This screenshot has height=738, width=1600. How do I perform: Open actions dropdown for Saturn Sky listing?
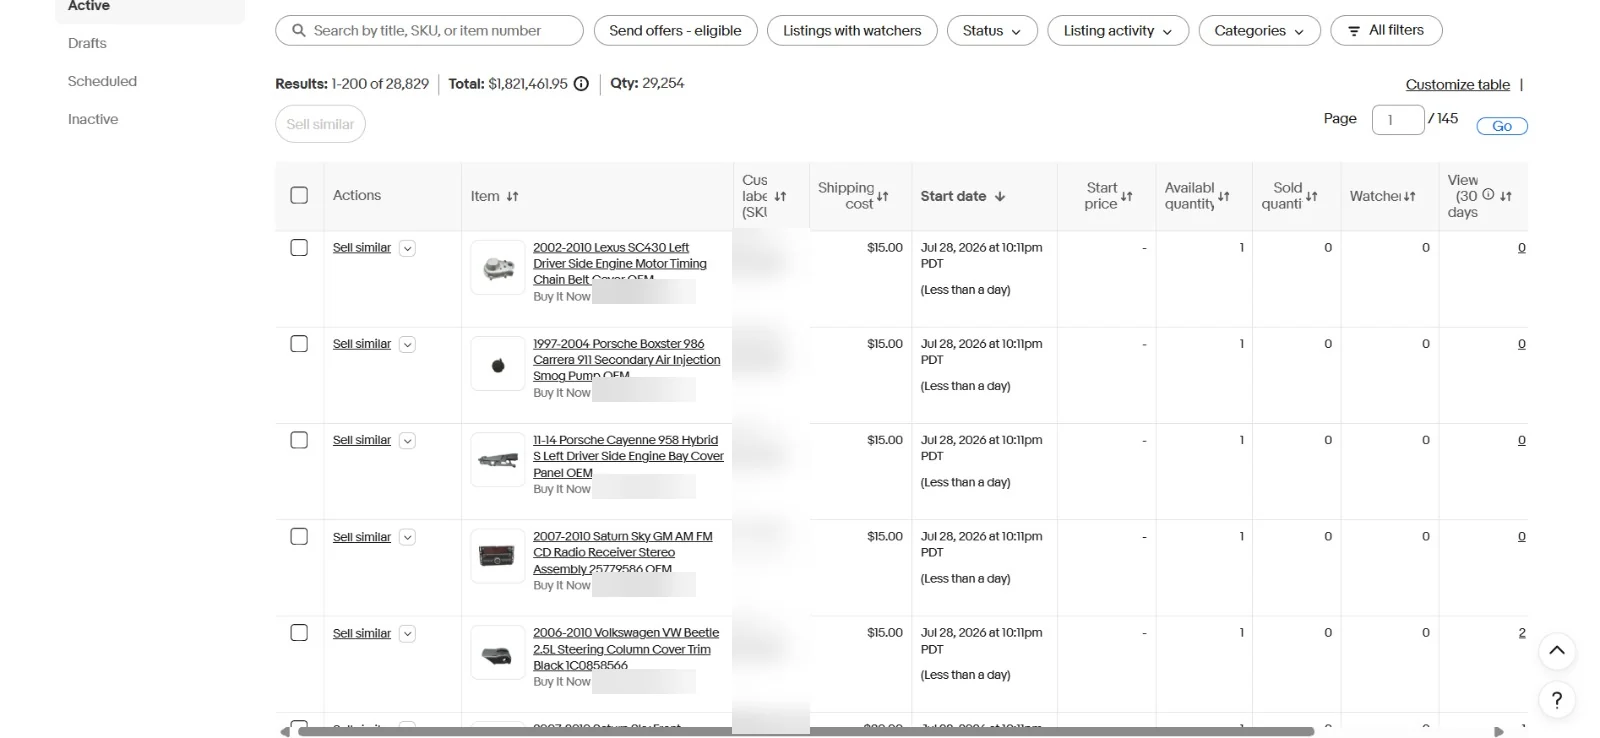click(407, 538)
